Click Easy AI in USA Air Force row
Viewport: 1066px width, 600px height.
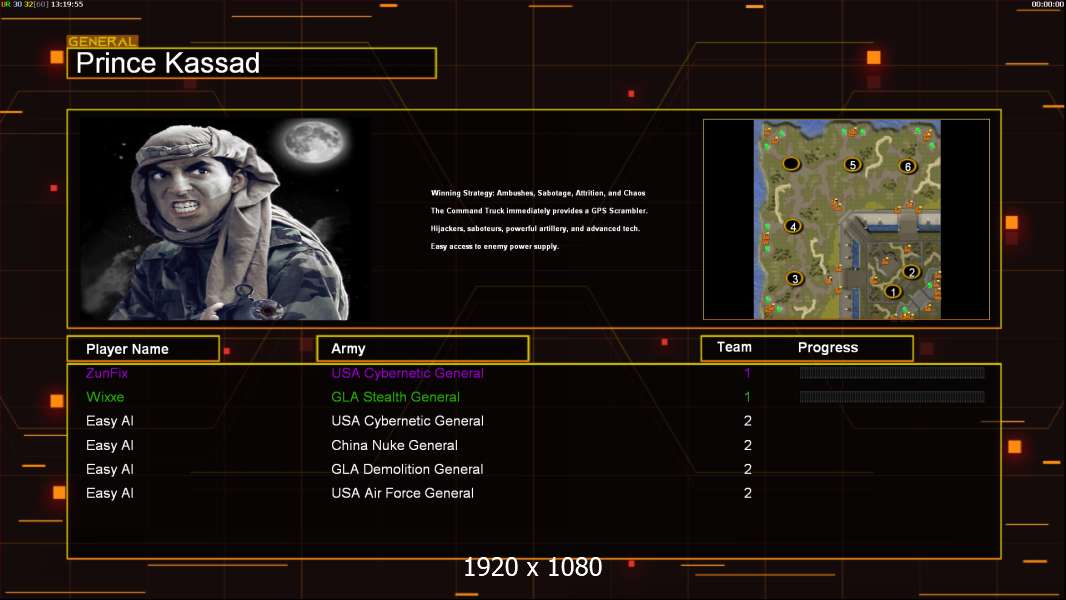(x=109, y=493)
